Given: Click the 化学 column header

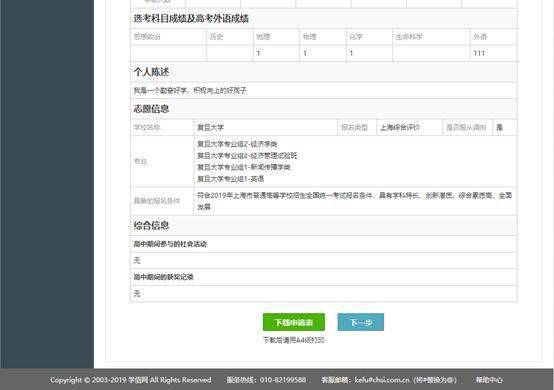Looking at the screenshot, I should tap(356, 37).
